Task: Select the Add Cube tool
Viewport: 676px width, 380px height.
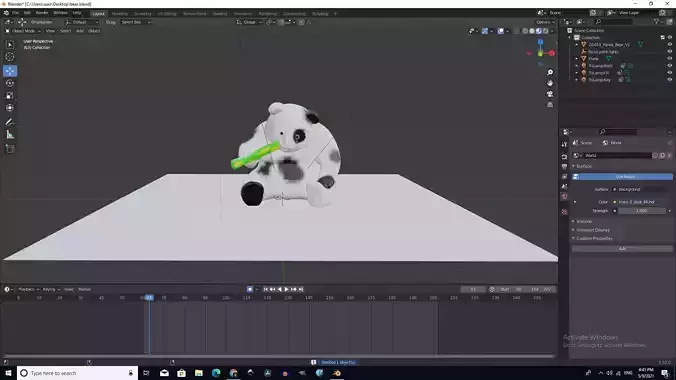Action: pyautogui.click(x=10, y=149)
